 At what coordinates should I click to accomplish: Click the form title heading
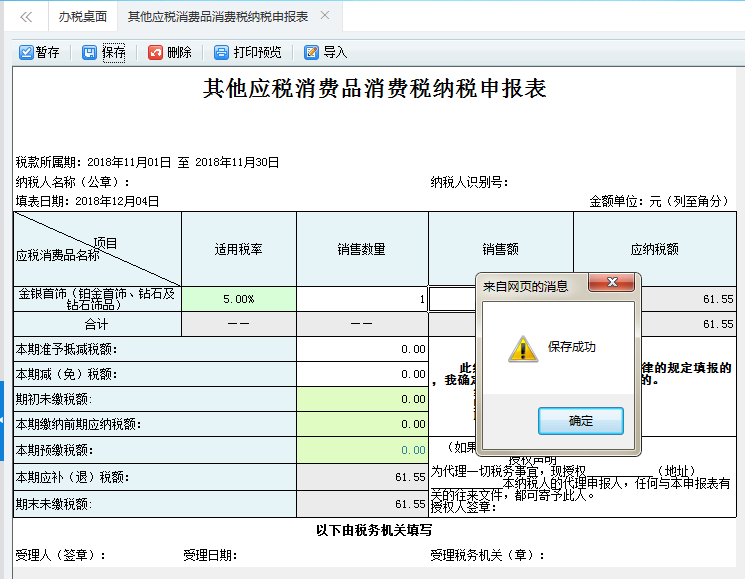click(x=375, y=89)
